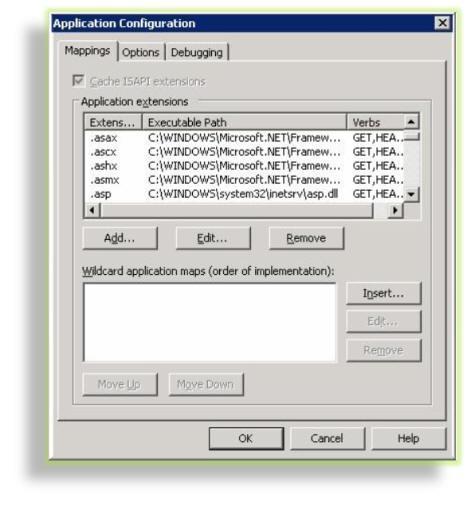Click the Help button

[408, 438]
